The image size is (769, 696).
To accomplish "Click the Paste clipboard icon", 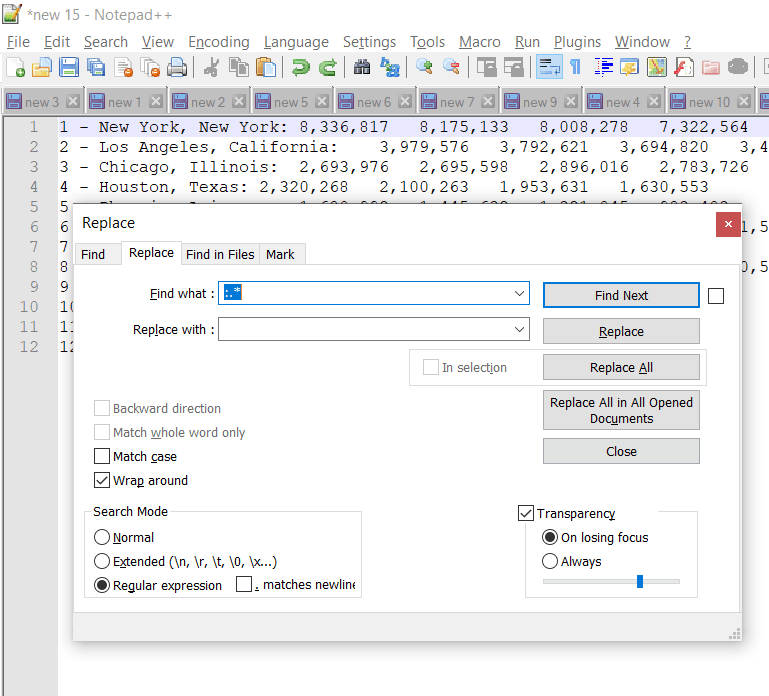I will 266,67.
